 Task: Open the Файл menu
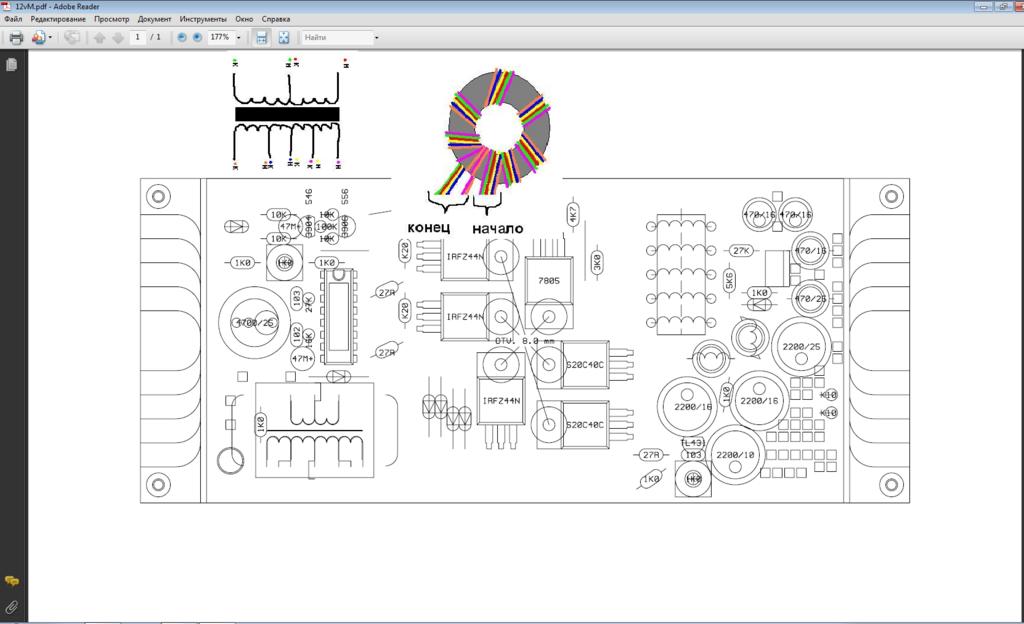click(x=13, y=19)
